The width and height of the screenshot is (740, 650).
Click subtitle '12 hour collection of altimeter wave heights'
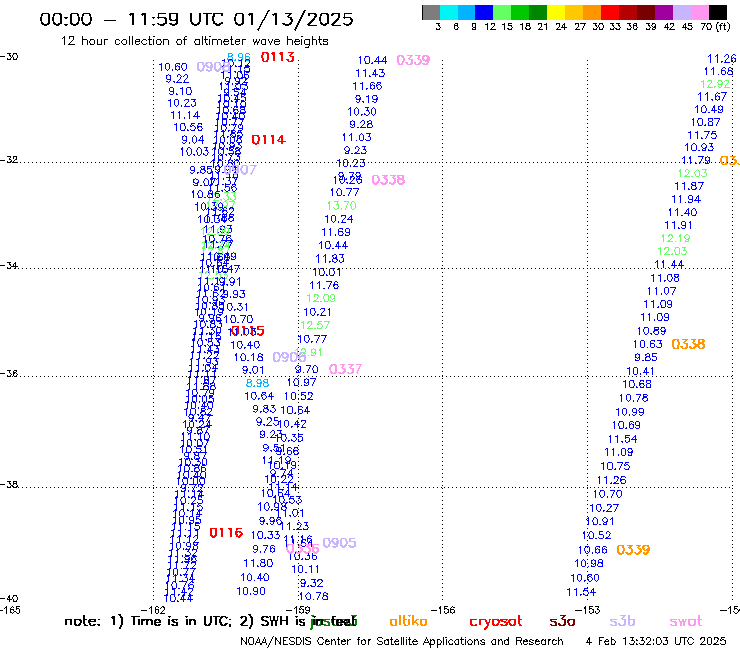point(194,41)
